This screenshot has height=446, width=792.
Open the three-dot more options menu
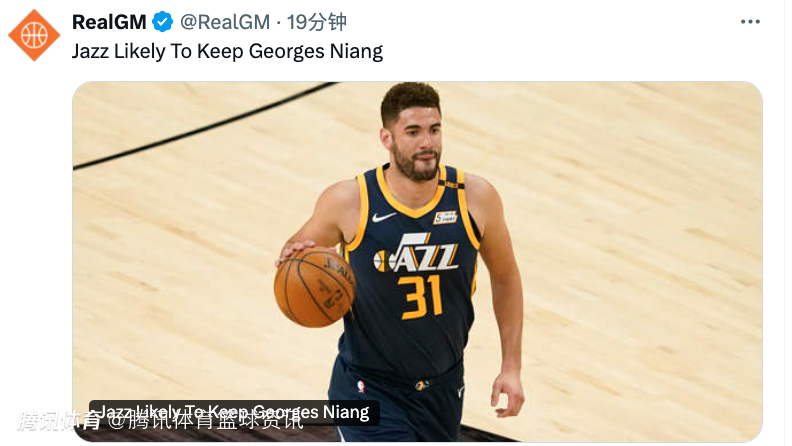coord(750,22)
